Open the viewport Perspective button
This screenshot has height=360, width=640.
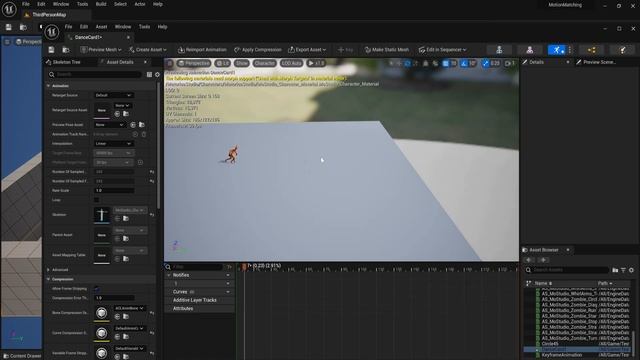pyautogui.click(x=194, y=63)
